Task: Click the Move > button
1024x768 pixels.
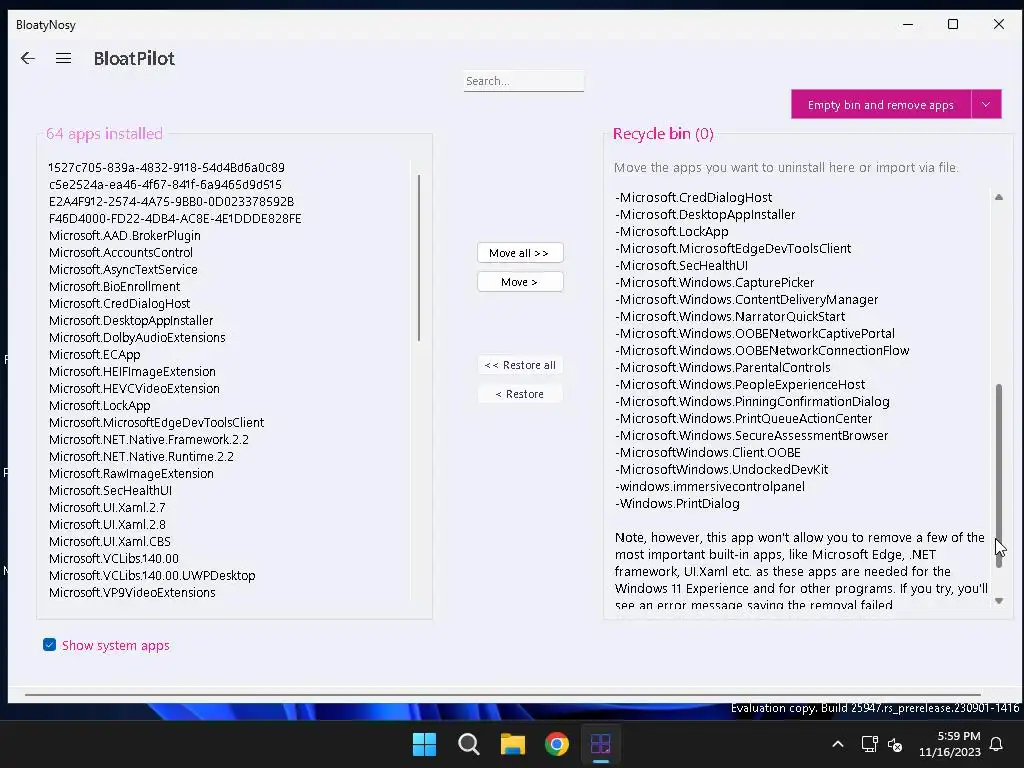Action: (520, 282)
